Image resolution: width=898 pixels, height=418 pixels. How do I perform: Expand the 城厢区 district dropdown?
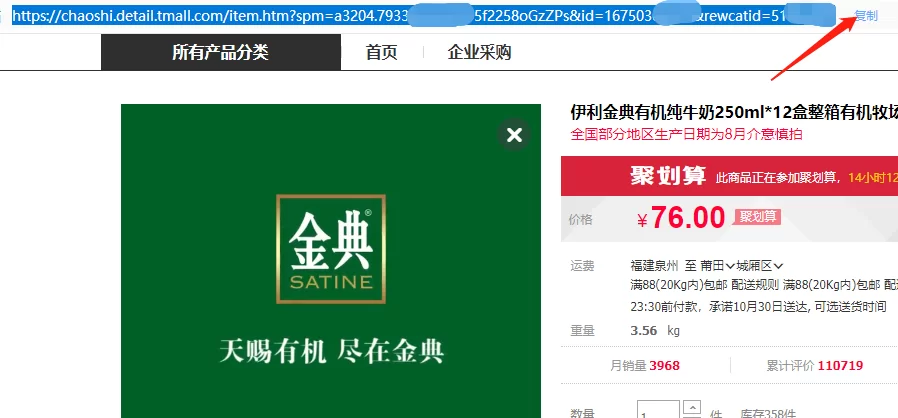760,266
